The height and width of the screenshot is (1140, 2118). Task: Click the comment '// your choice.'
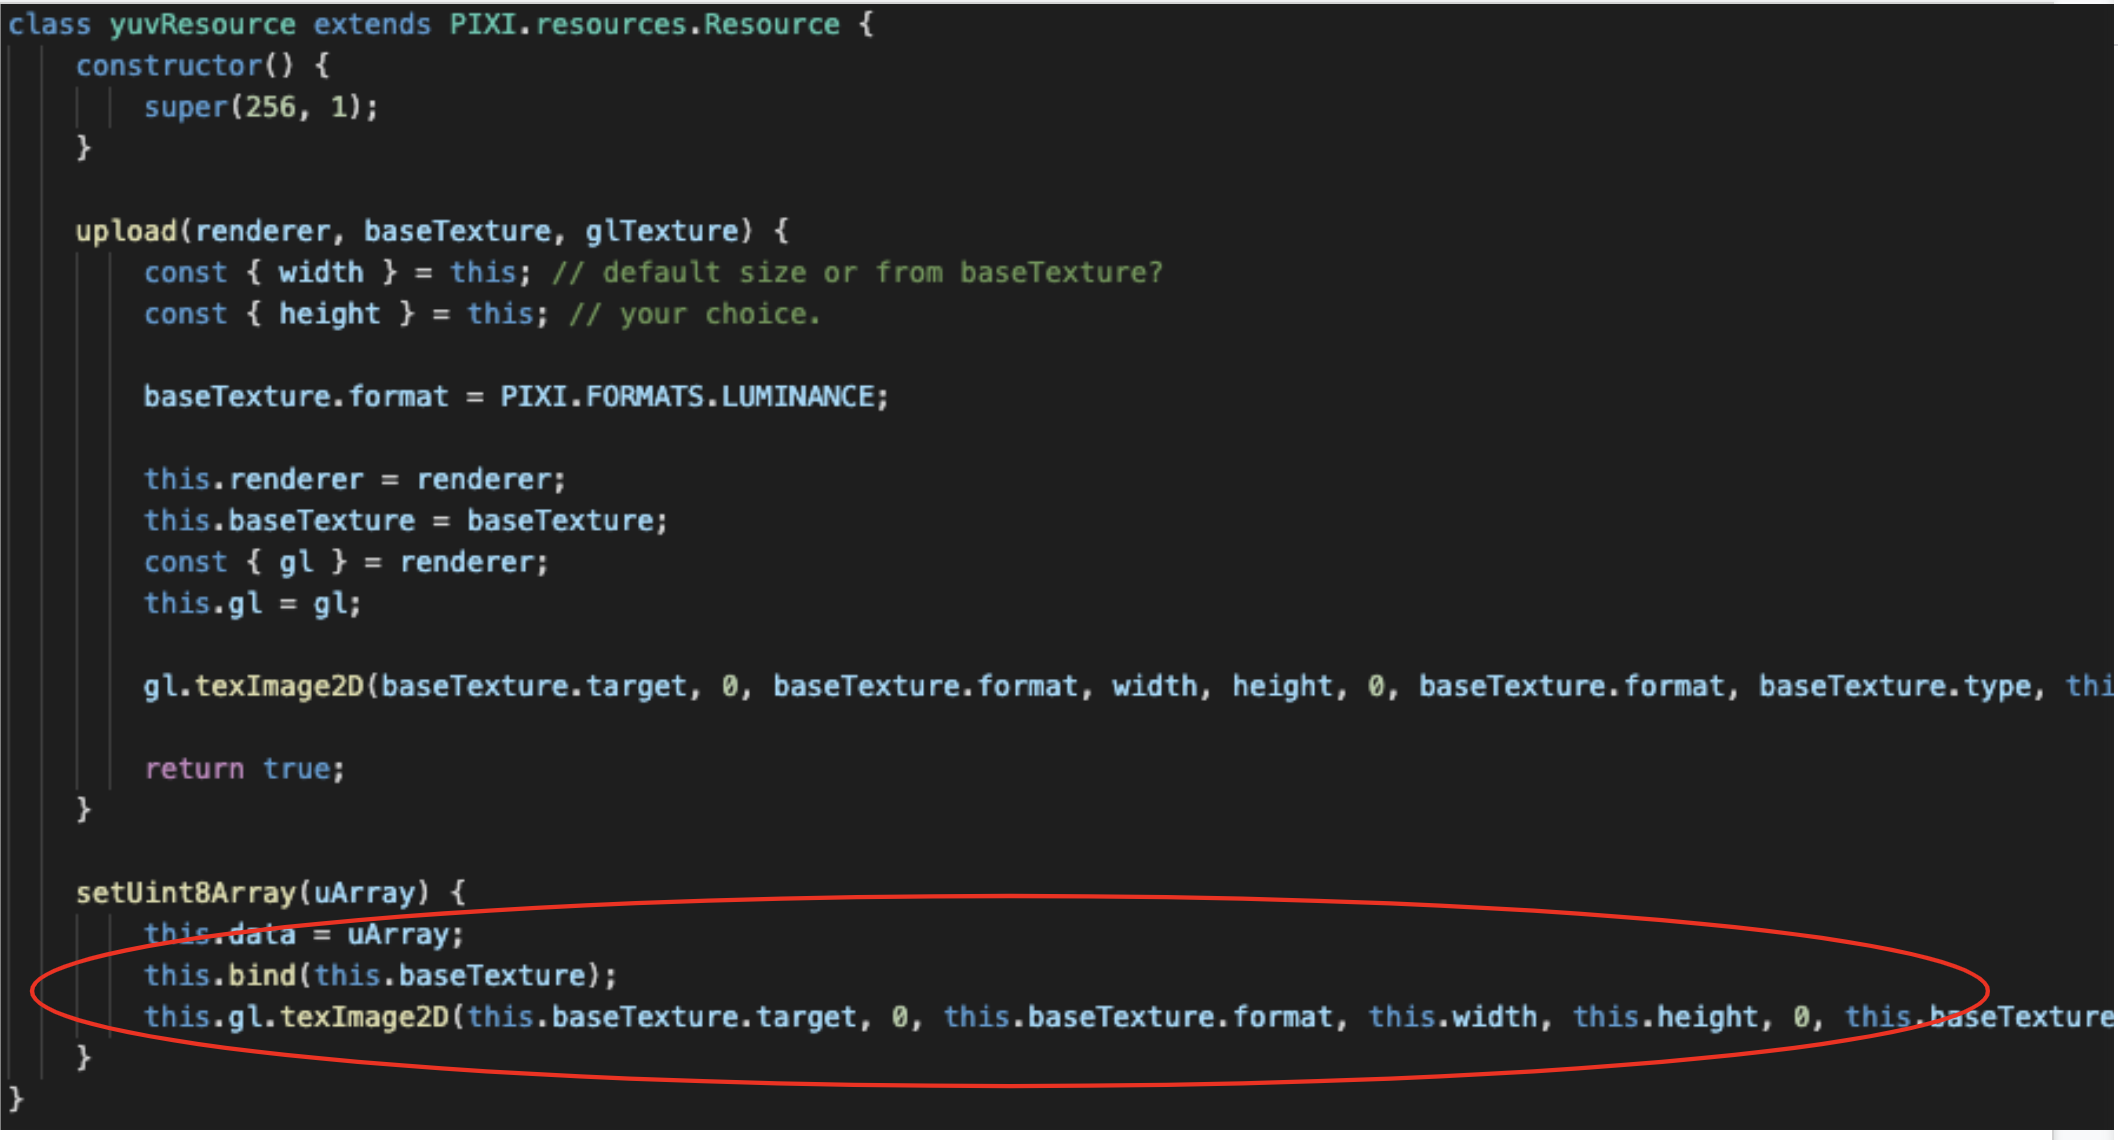695,314
